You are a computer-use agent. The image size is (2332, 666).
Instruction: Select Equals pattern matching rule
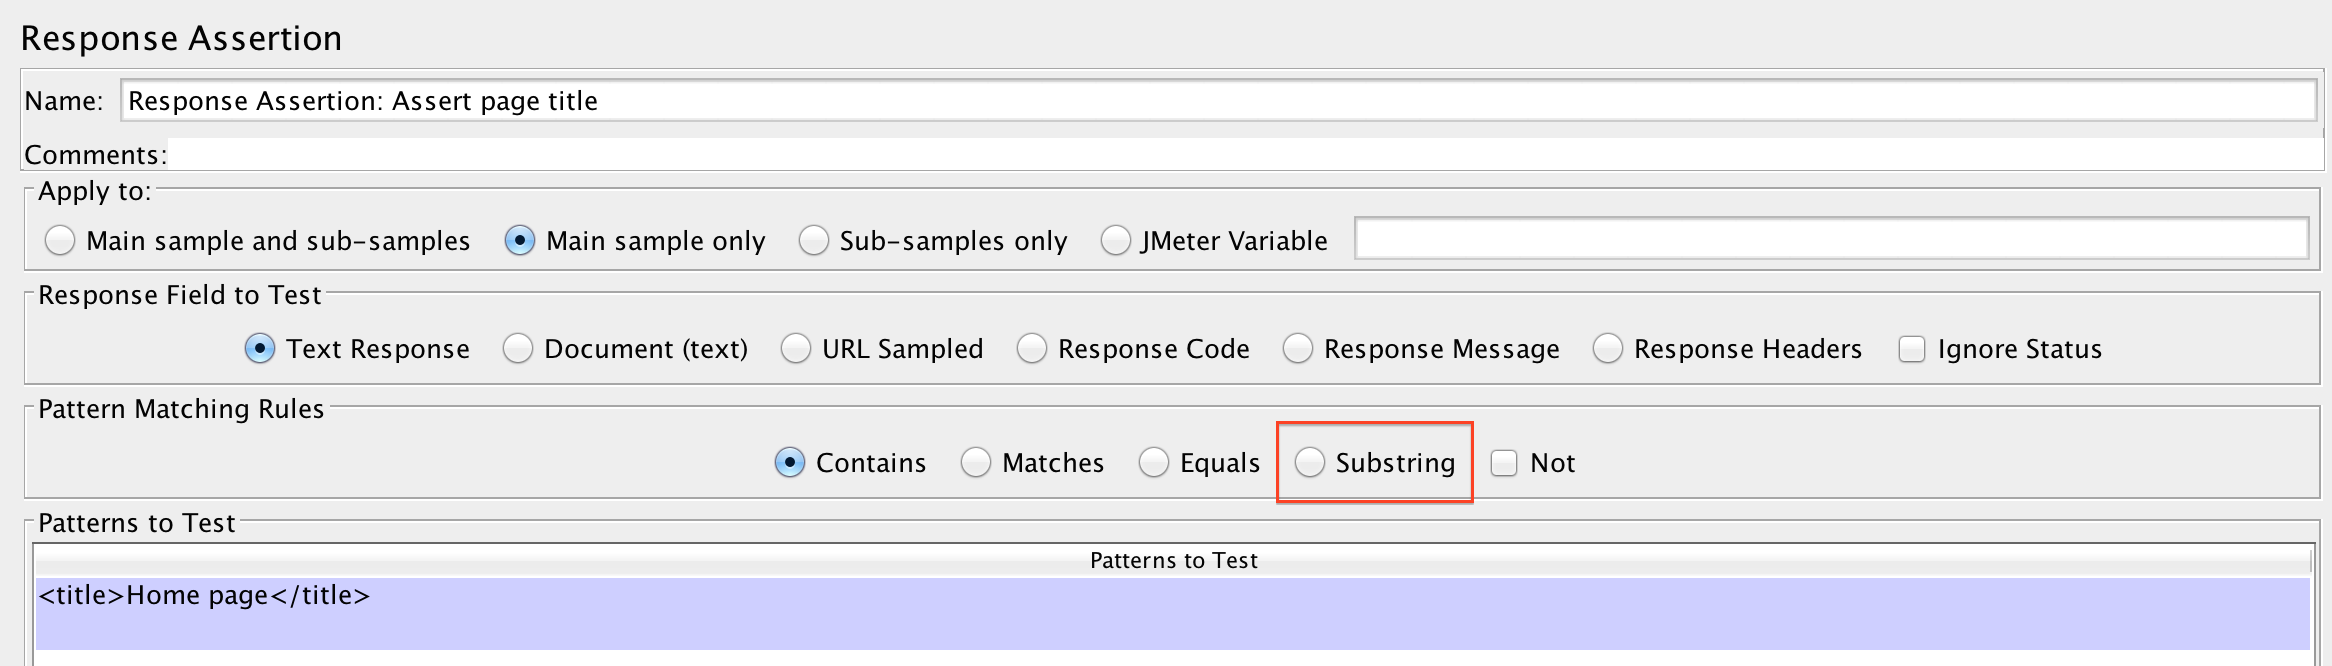[x=1154, y=463]
